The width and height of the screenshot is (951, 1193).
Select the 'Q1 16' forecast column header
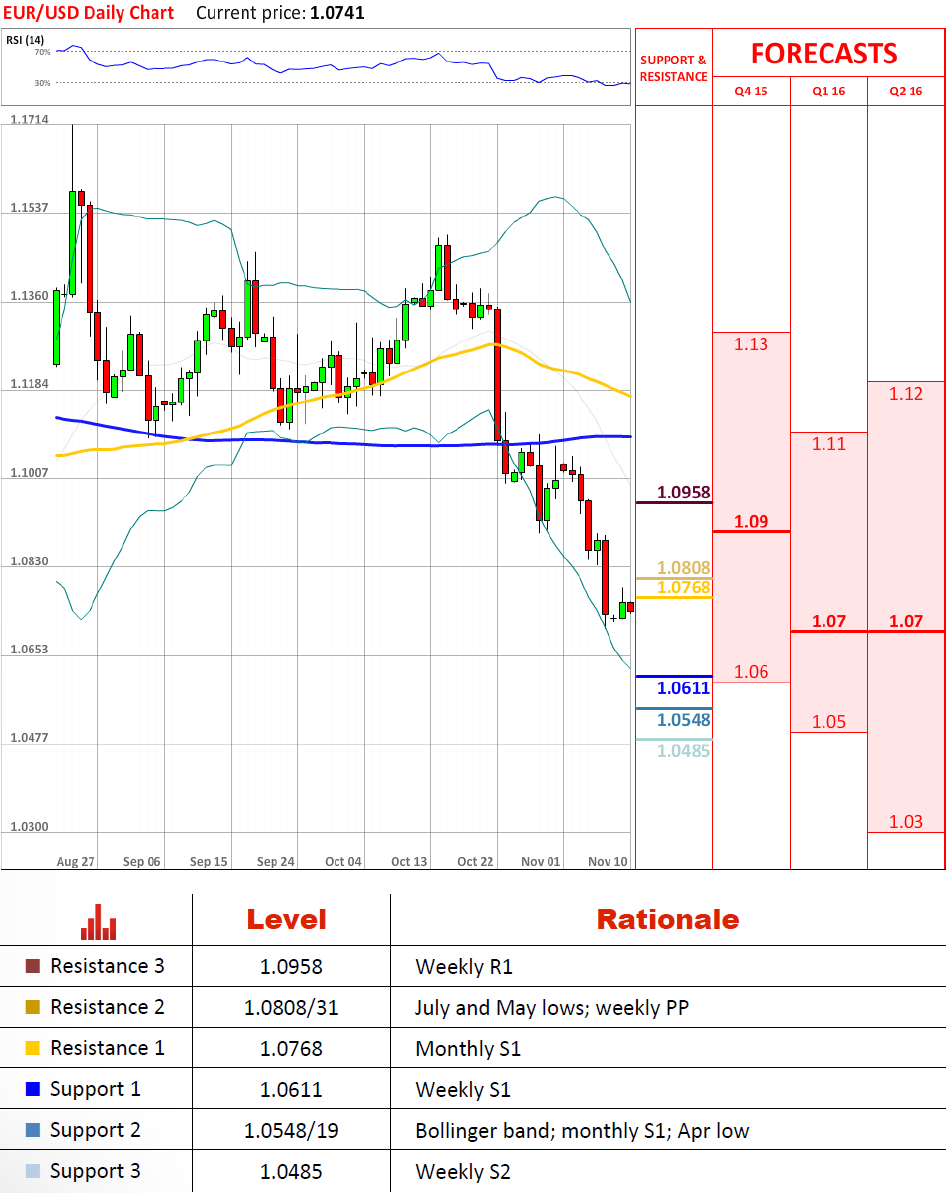[829, 91]
